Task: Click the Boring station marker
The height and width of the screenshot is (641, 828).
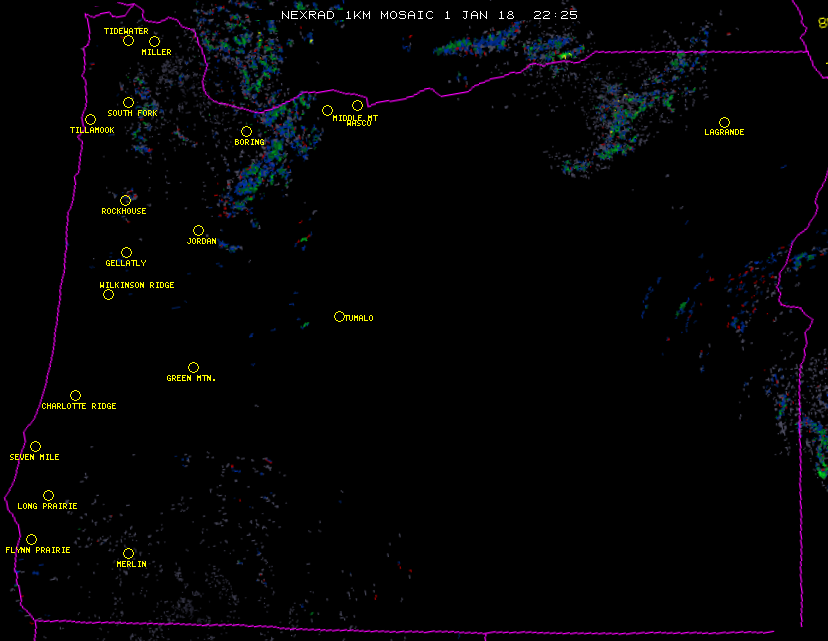Action: tap(246, 131)
